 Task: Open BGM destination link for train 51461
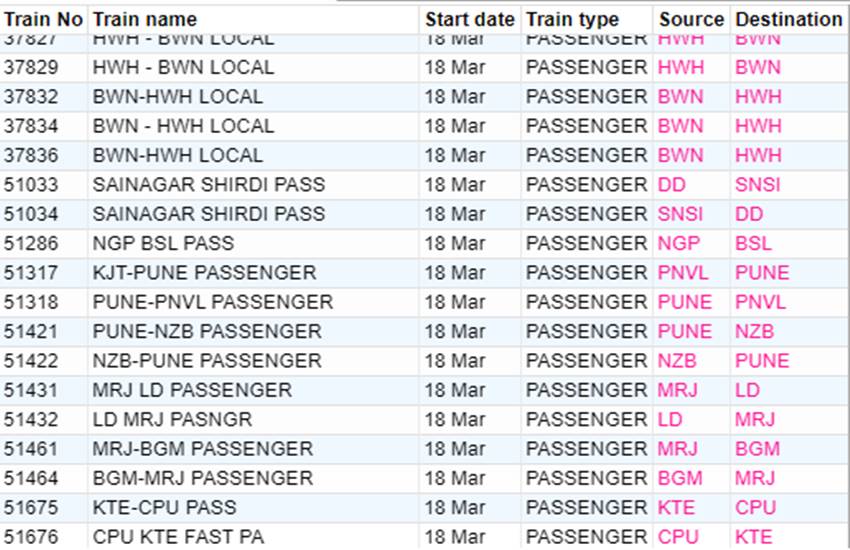[x=757, y=449]
